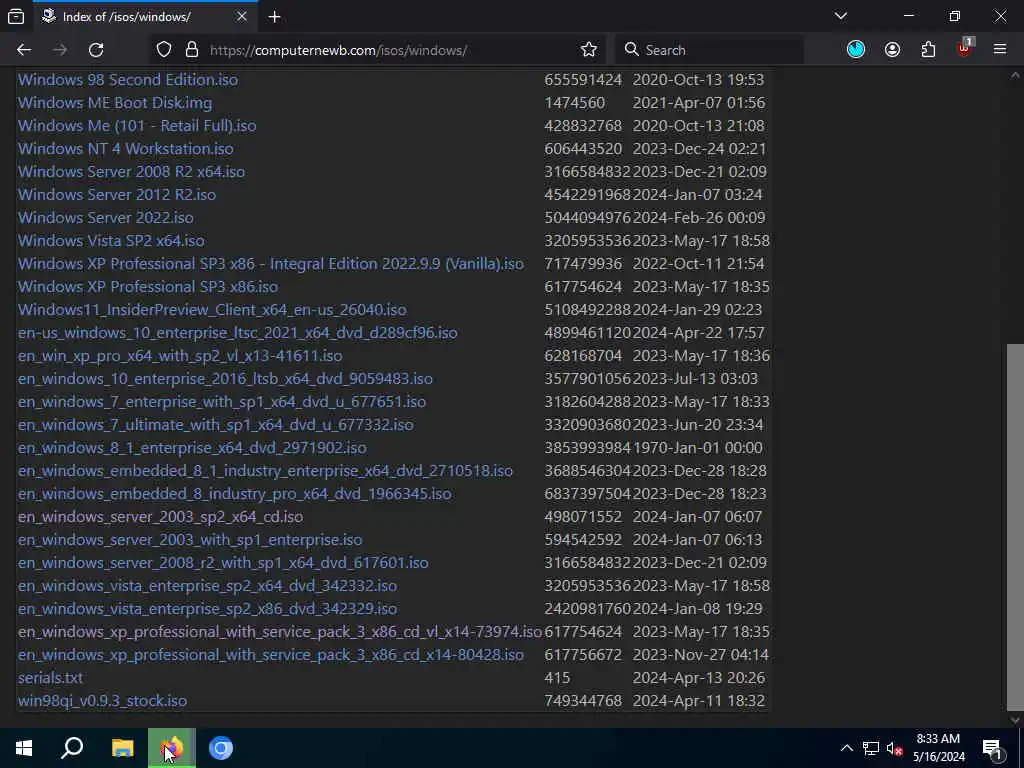Open the XP Integral Edition 2022.9.9 (Vanilla).iso link

pyautogui.click(x=270, y=263)
